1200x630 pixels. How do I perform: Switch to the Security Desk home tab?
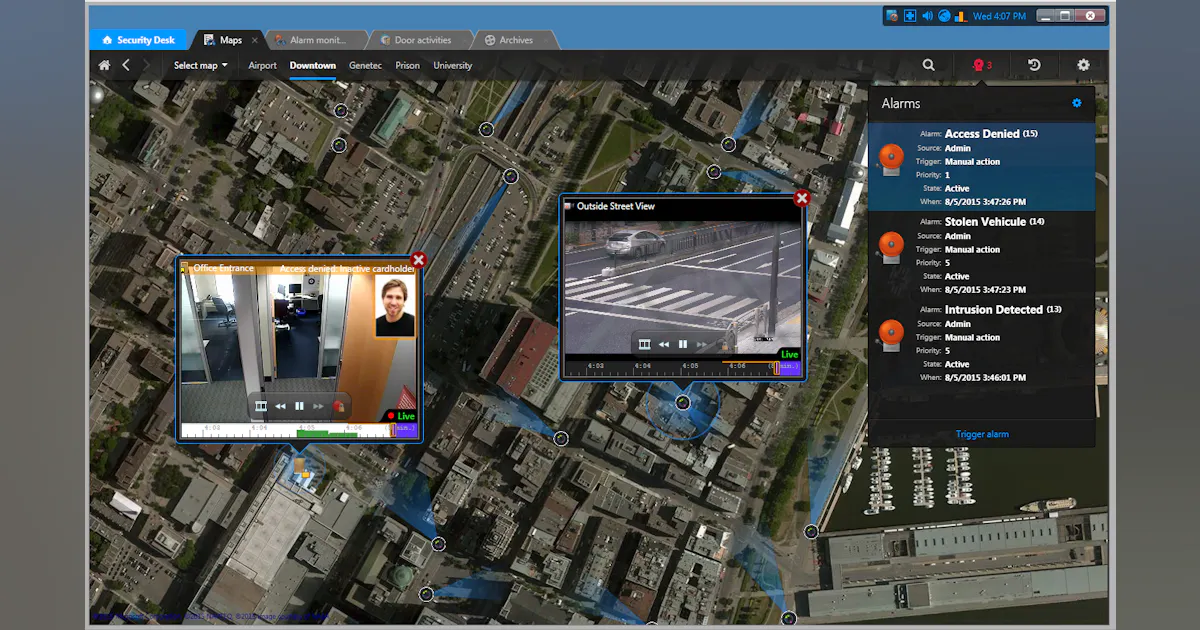pos(138,40)
